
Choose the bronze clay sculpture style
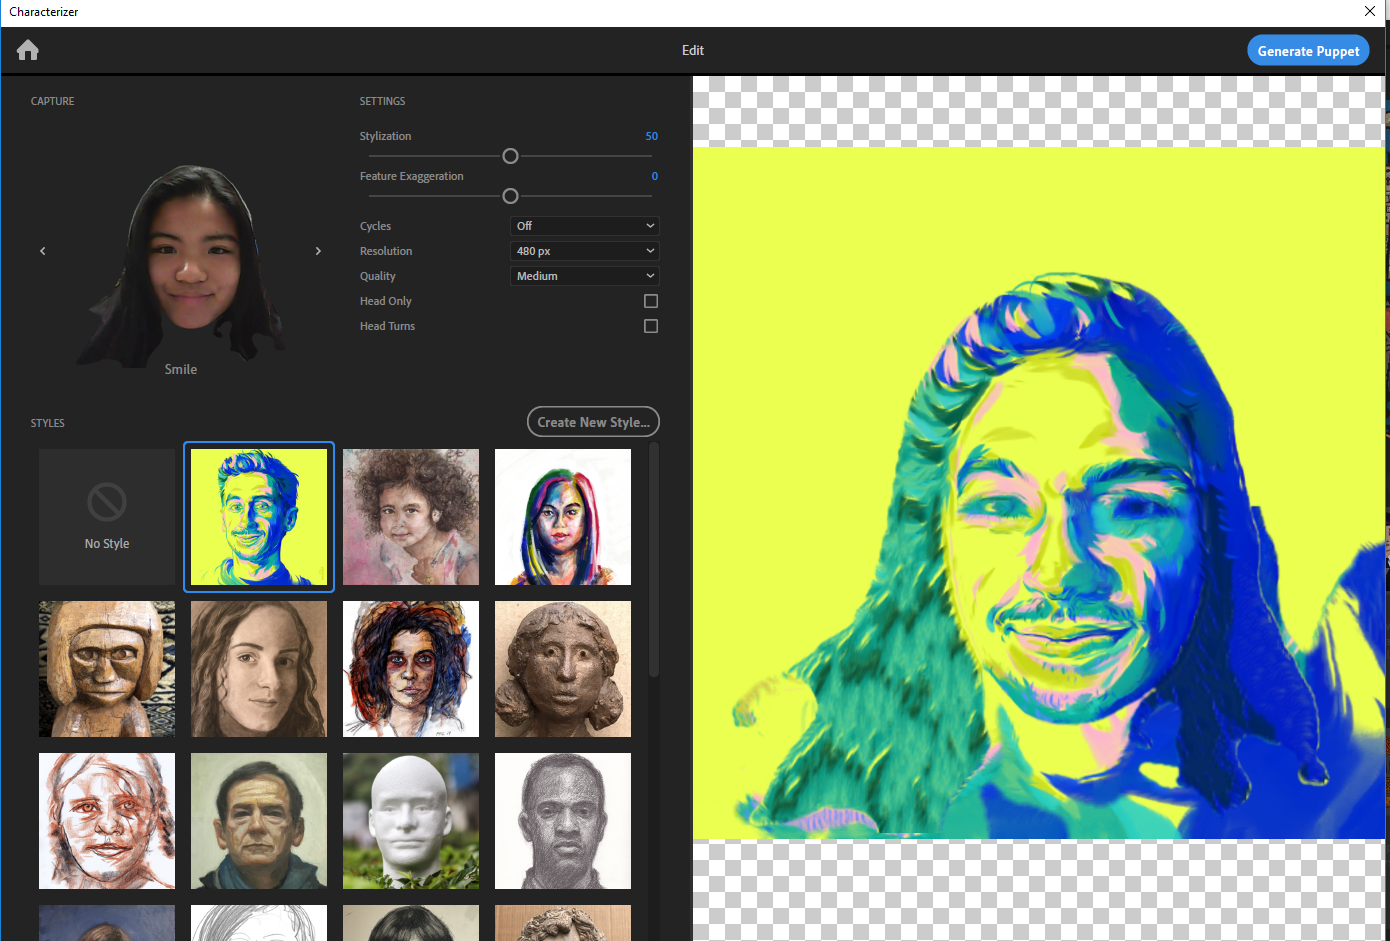563,669
